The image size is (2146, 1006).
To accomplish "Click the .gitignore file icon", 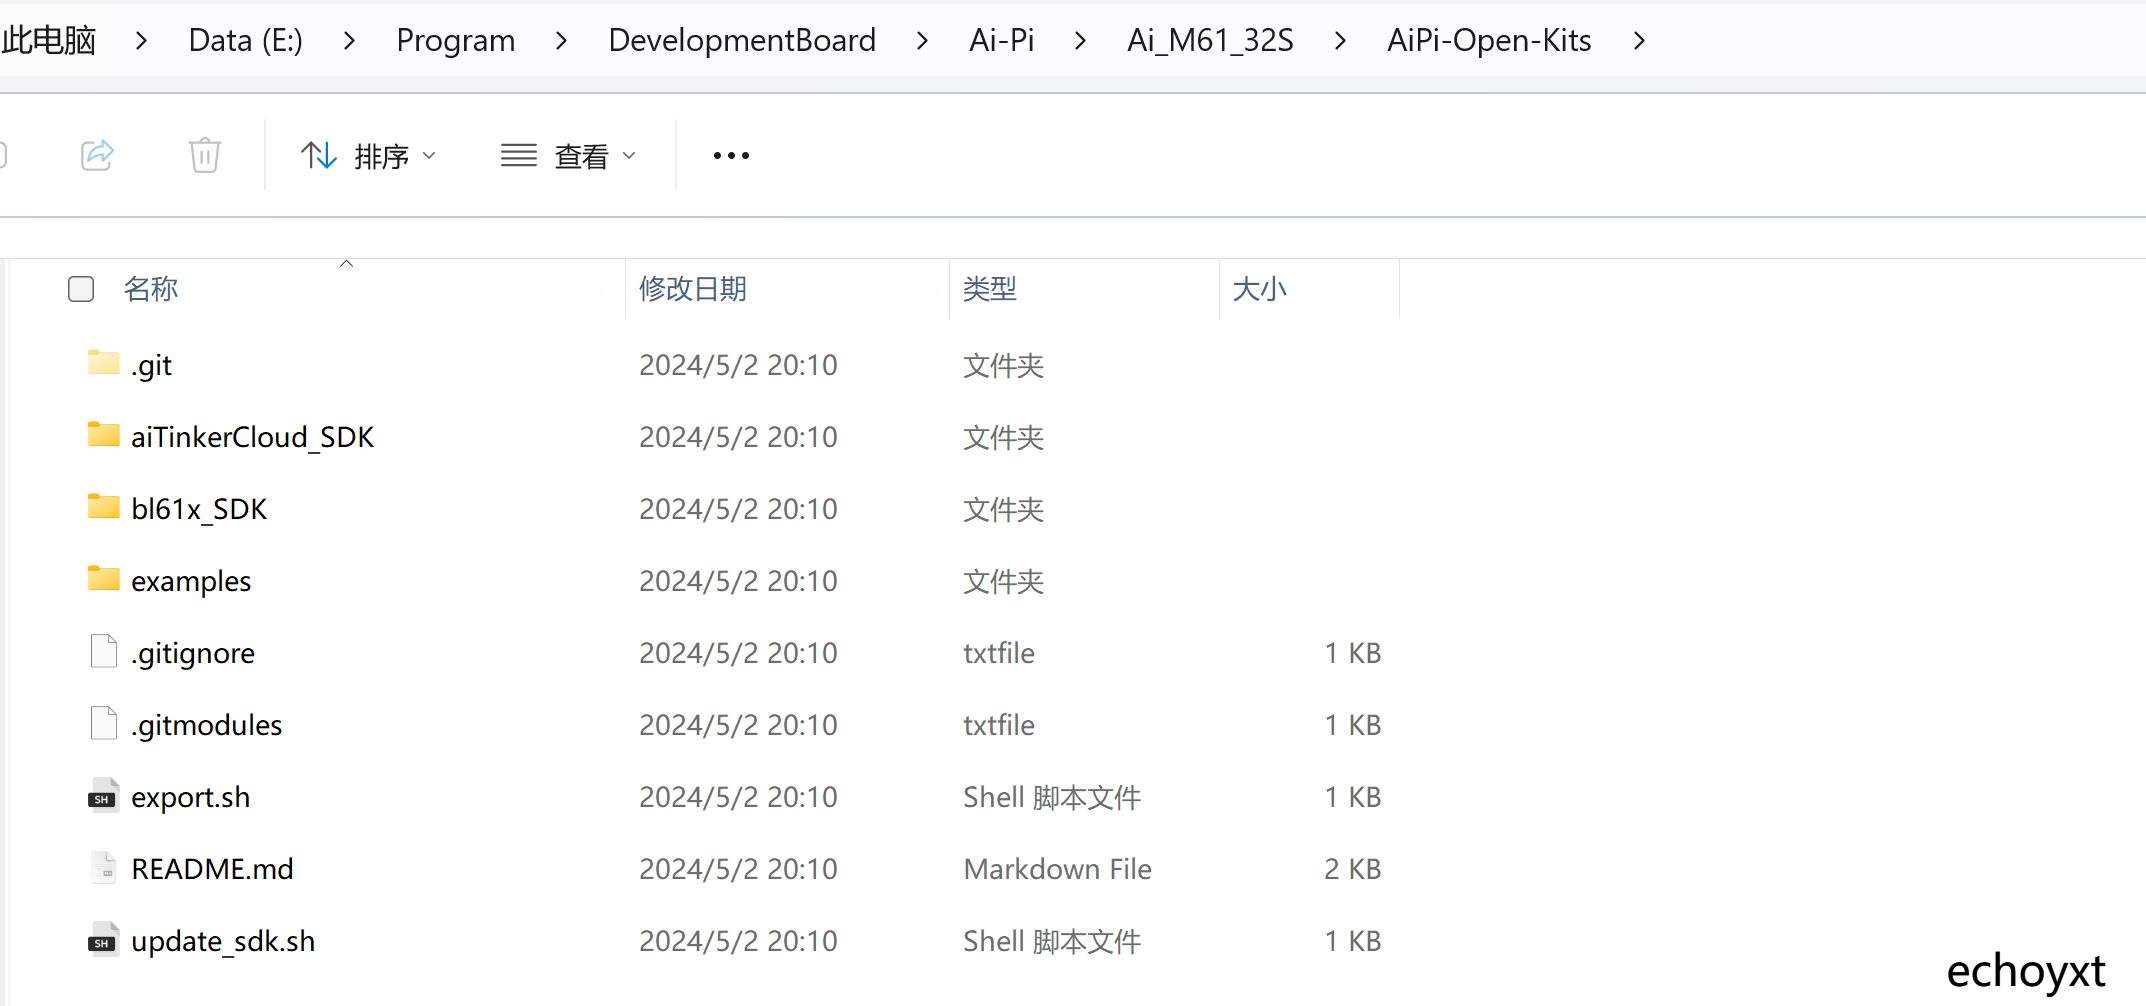I will 104,651.
